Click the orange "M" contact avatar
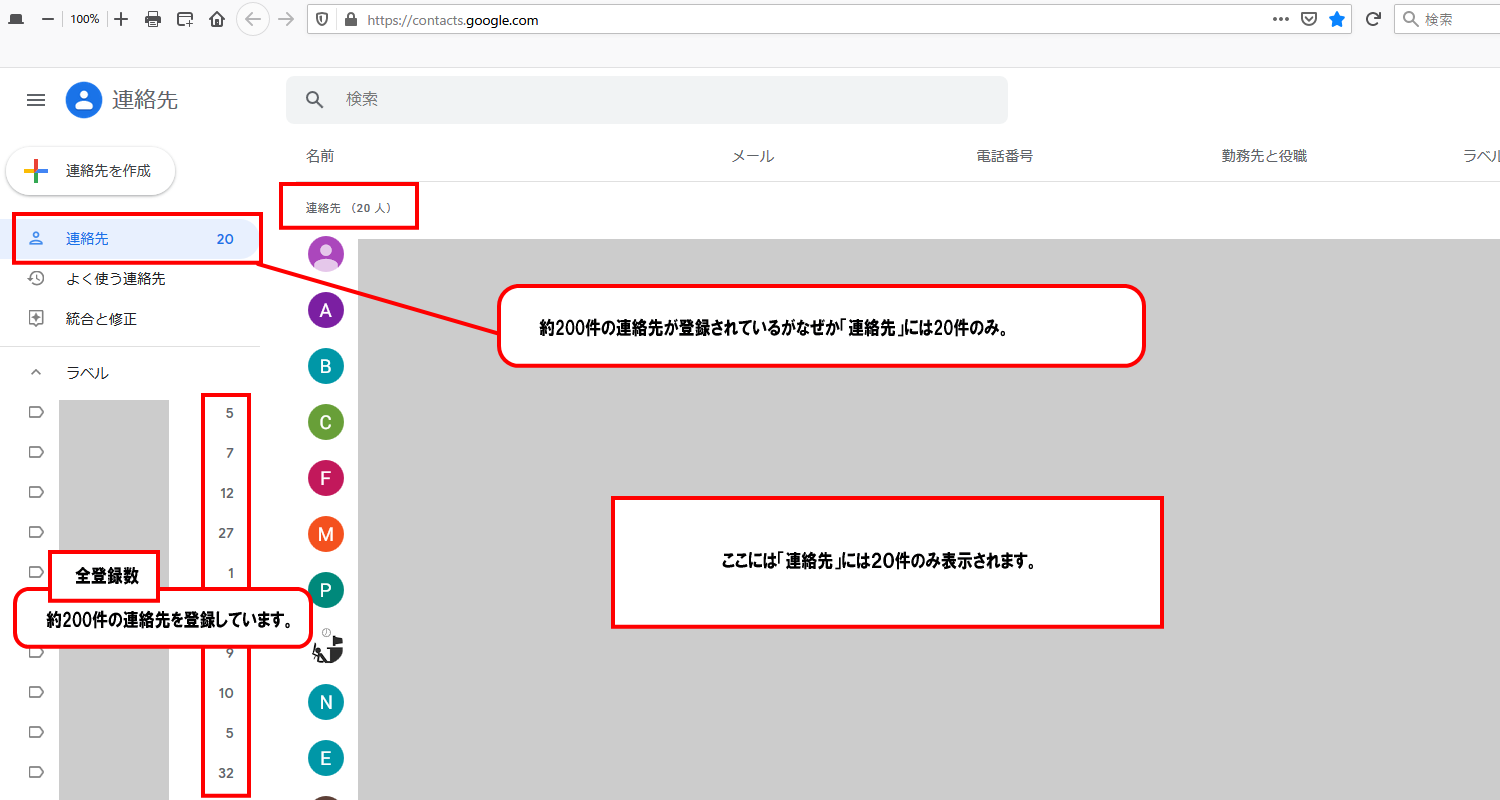1500x800 pixels. click(x=325, y=534)
